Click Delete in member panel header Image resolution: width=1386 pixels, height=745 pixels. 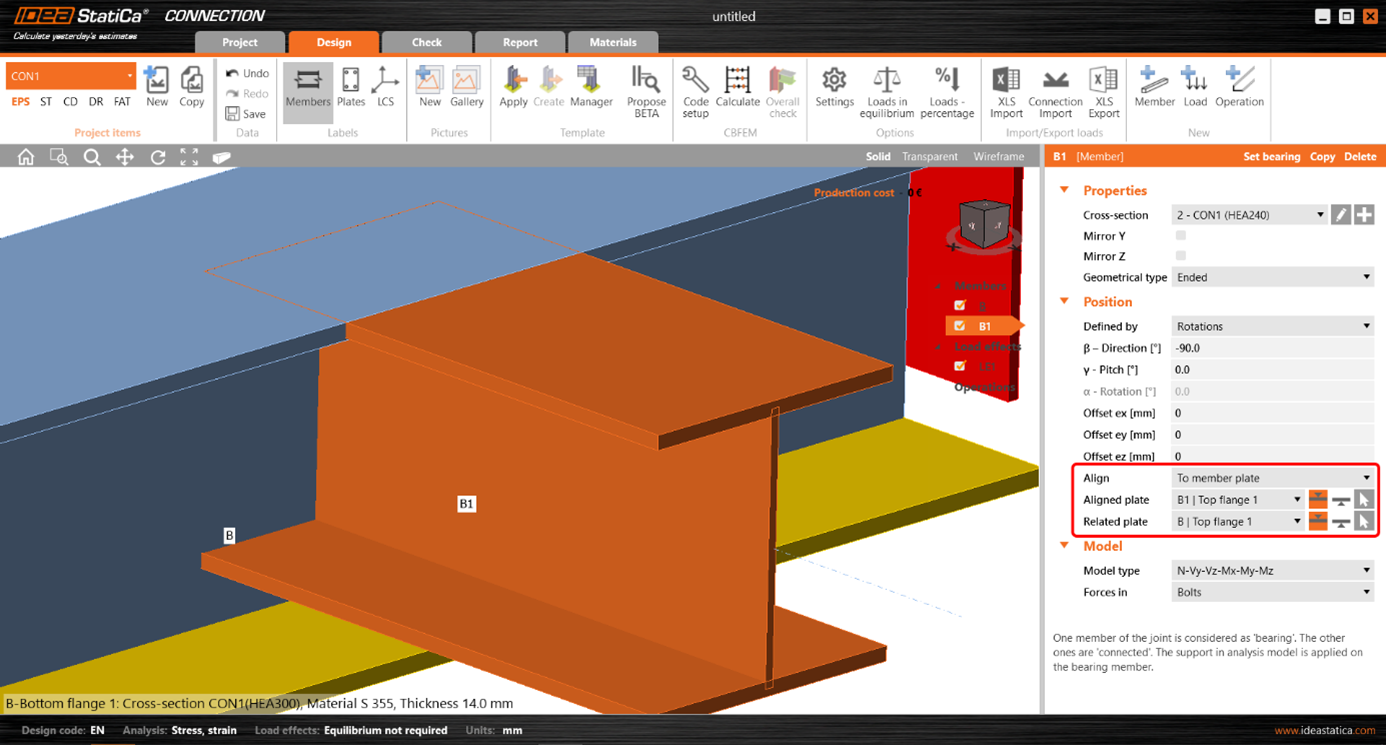coord(1360,157)
